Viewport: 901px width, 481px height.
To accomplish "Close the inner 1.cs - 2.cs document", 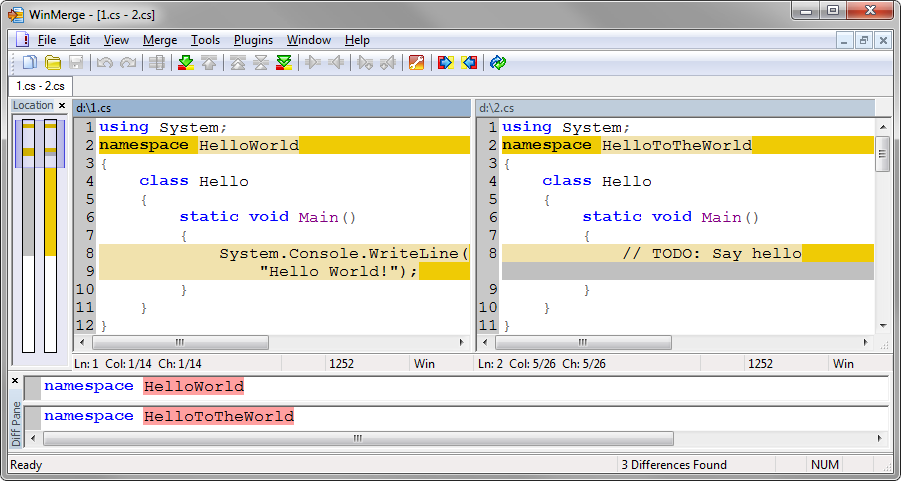I will point(882,40).
